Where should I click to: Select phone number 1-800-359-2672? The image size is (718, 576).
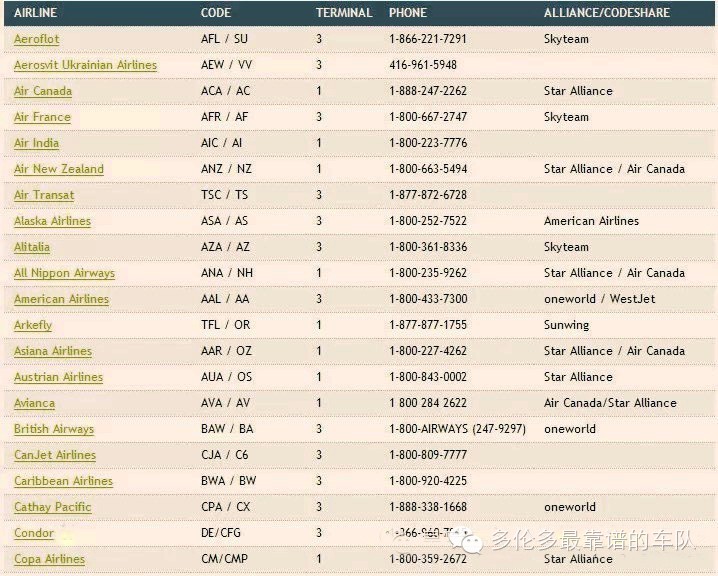428,560
